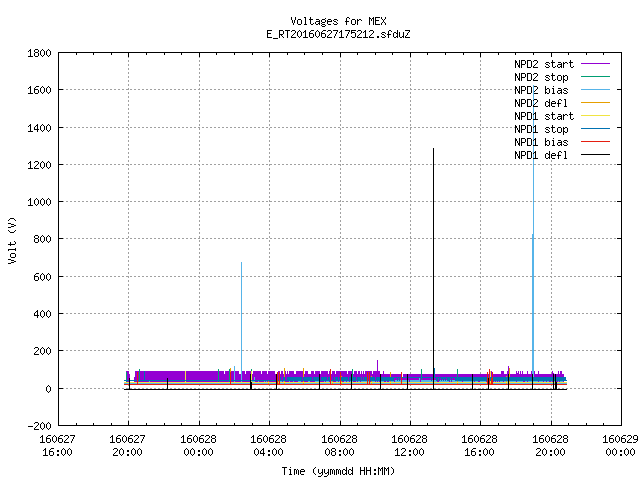Click the 'NPD2 bias' legend label
The height and width of the screenshot is (480, 640).
[x=541, y=90]
